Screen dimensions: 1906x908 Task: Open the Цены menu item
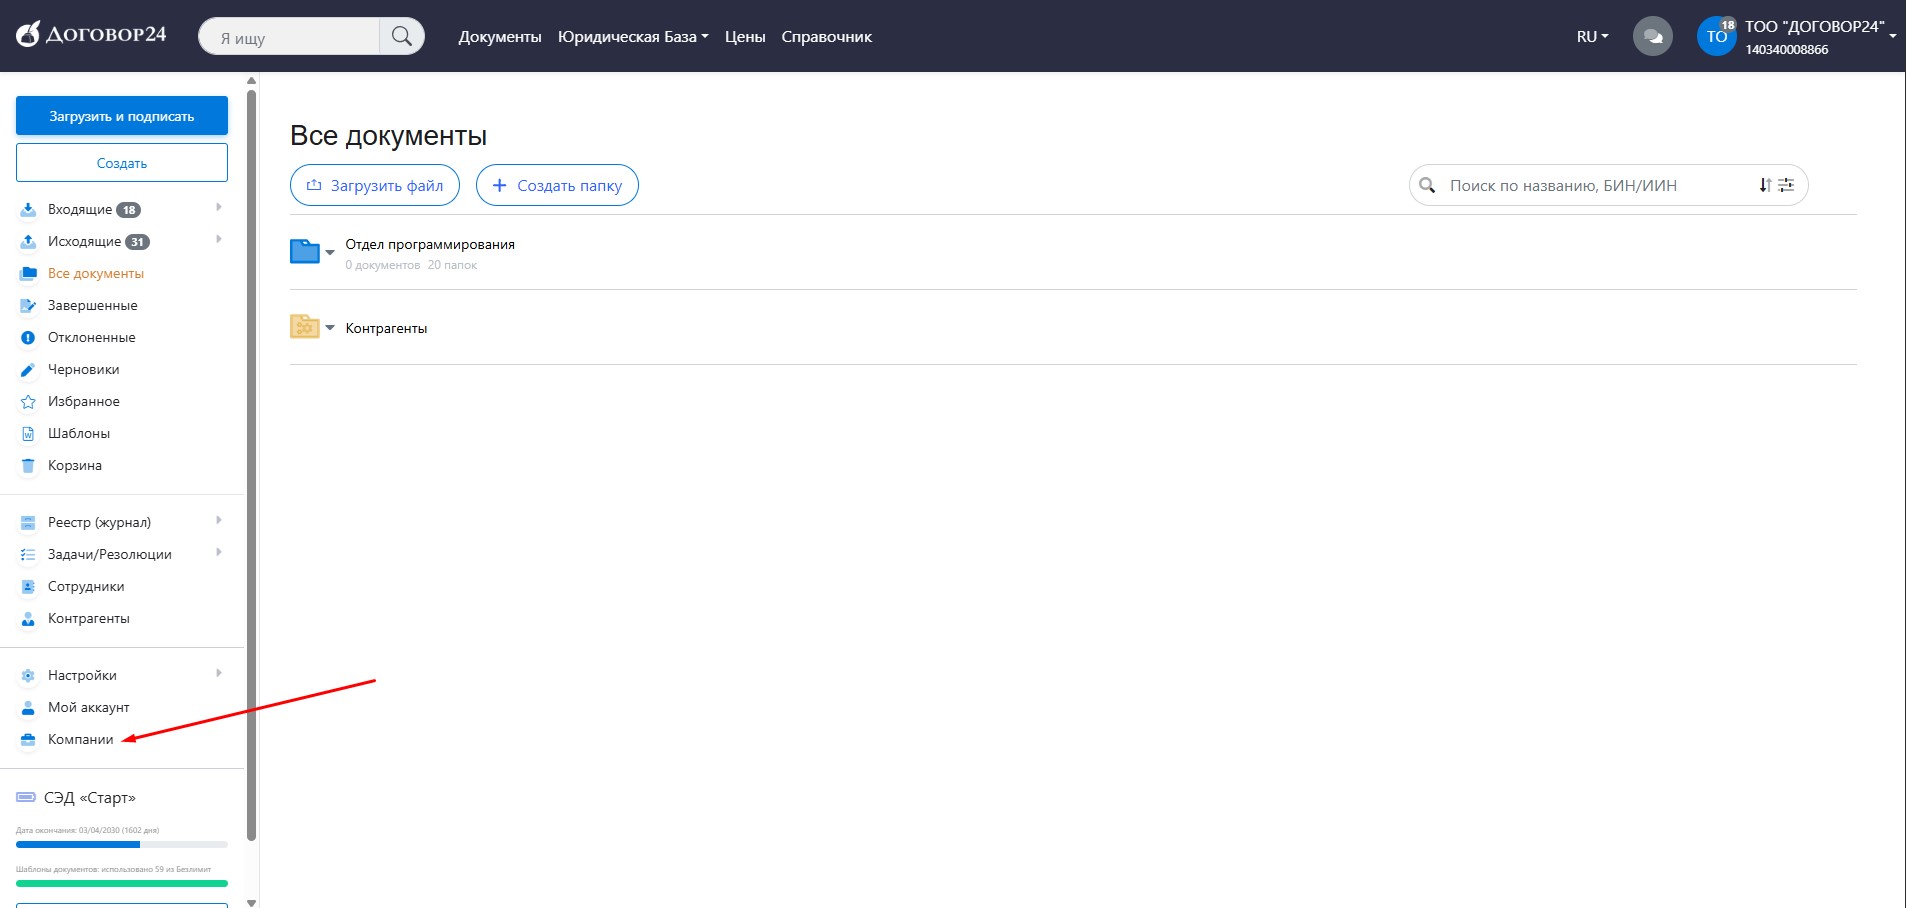click(x=744, y=37)
